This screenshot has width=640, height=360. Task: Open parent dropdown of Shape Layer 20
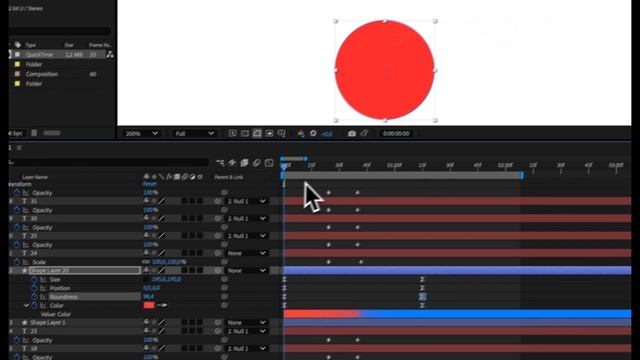(x=247, y=271)
